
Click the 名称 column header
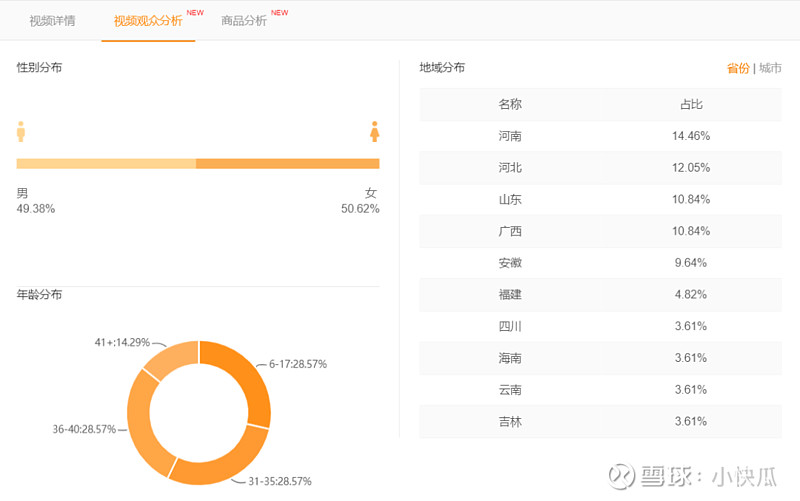tap(510, 105)
